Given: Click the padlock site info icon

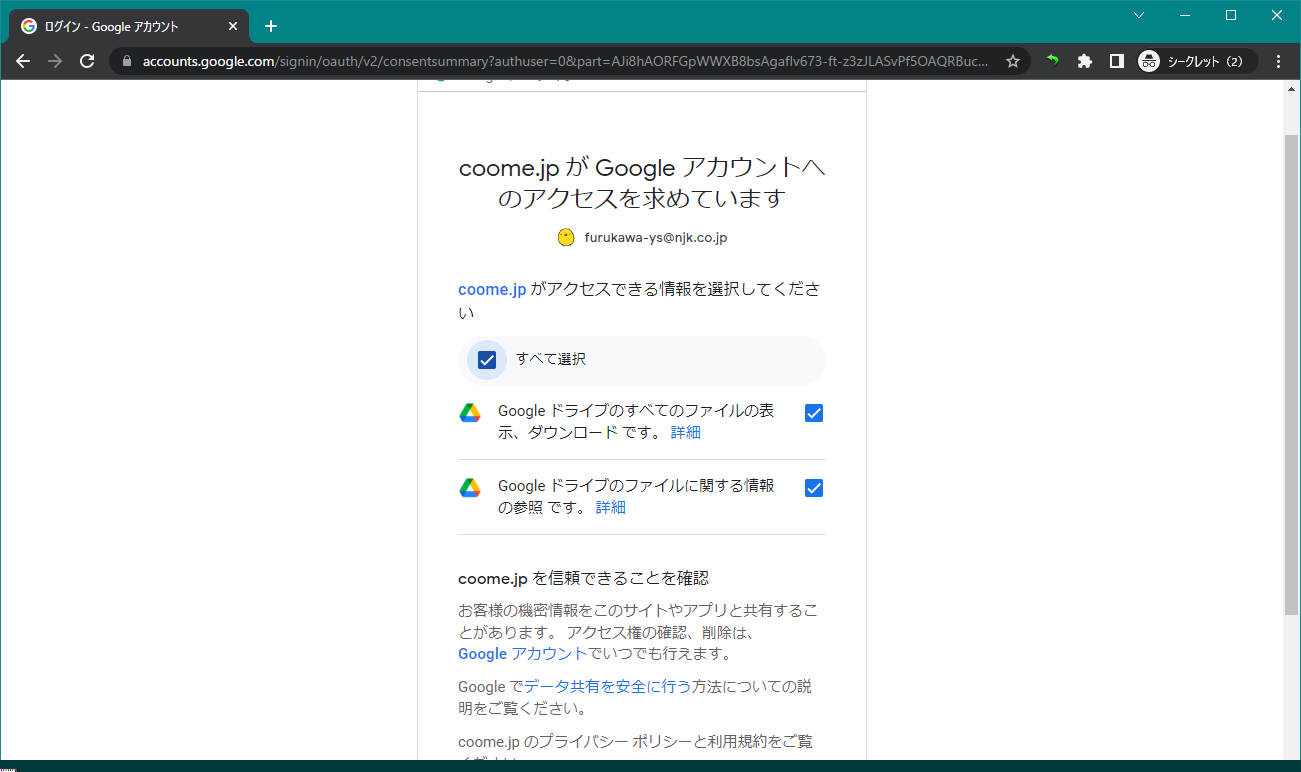Looking at the screenshot, I should tap(126, 61).
